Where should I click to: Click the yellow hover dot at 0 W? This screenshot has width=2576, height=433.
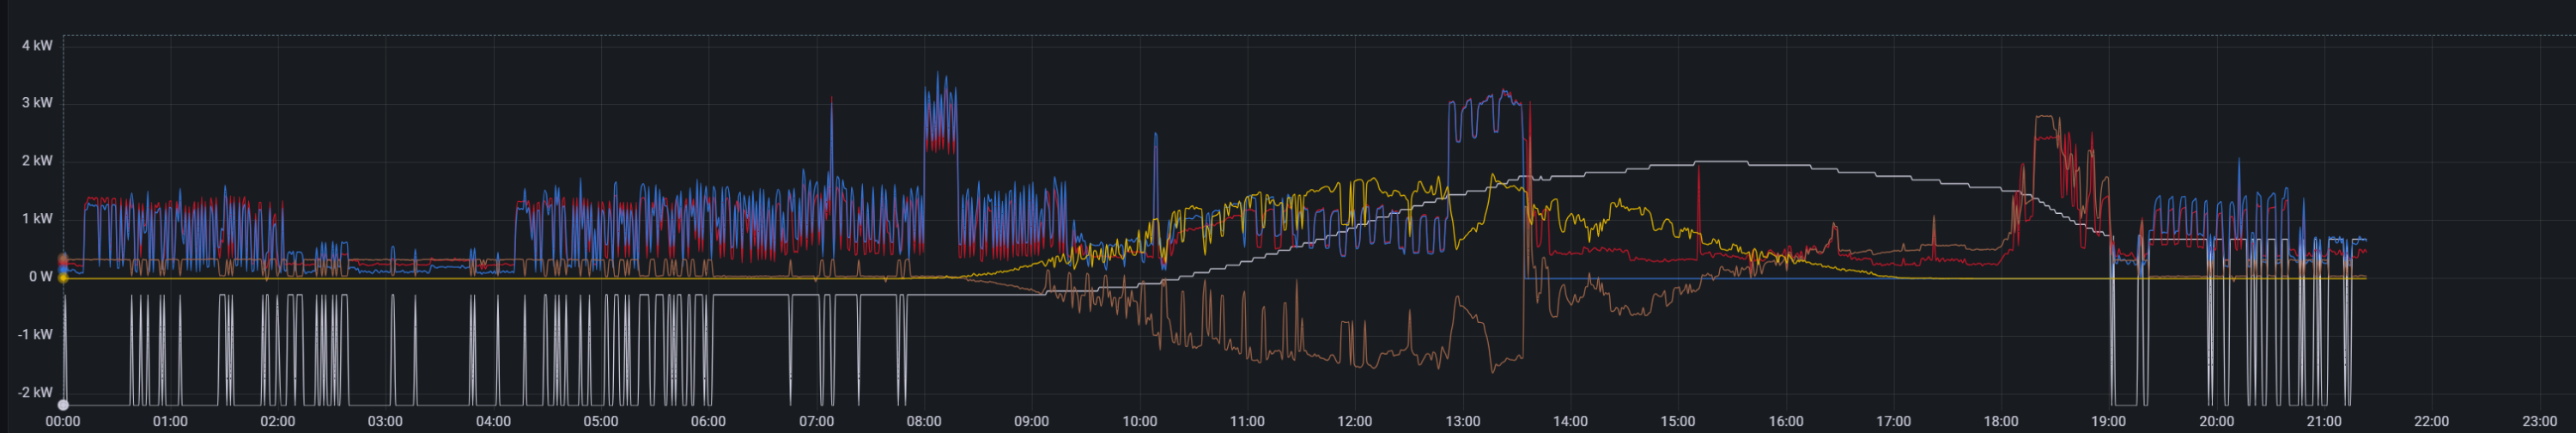click(63, 278)
